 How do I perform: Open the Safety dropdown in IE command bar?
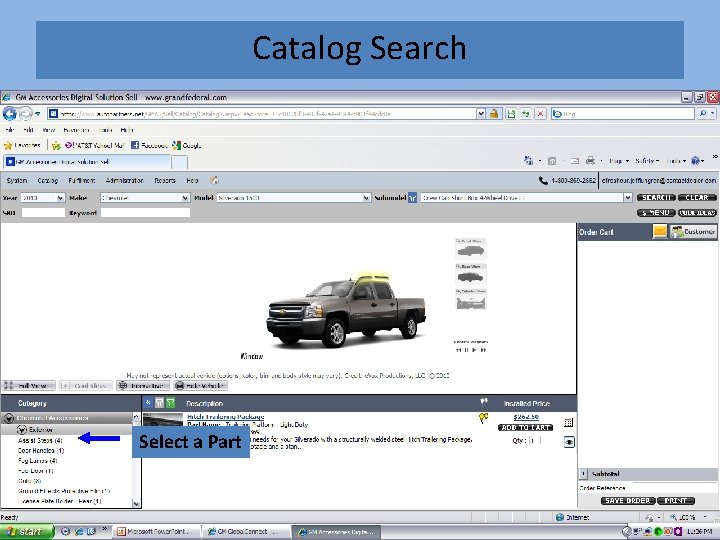click(x=647, y=161)
